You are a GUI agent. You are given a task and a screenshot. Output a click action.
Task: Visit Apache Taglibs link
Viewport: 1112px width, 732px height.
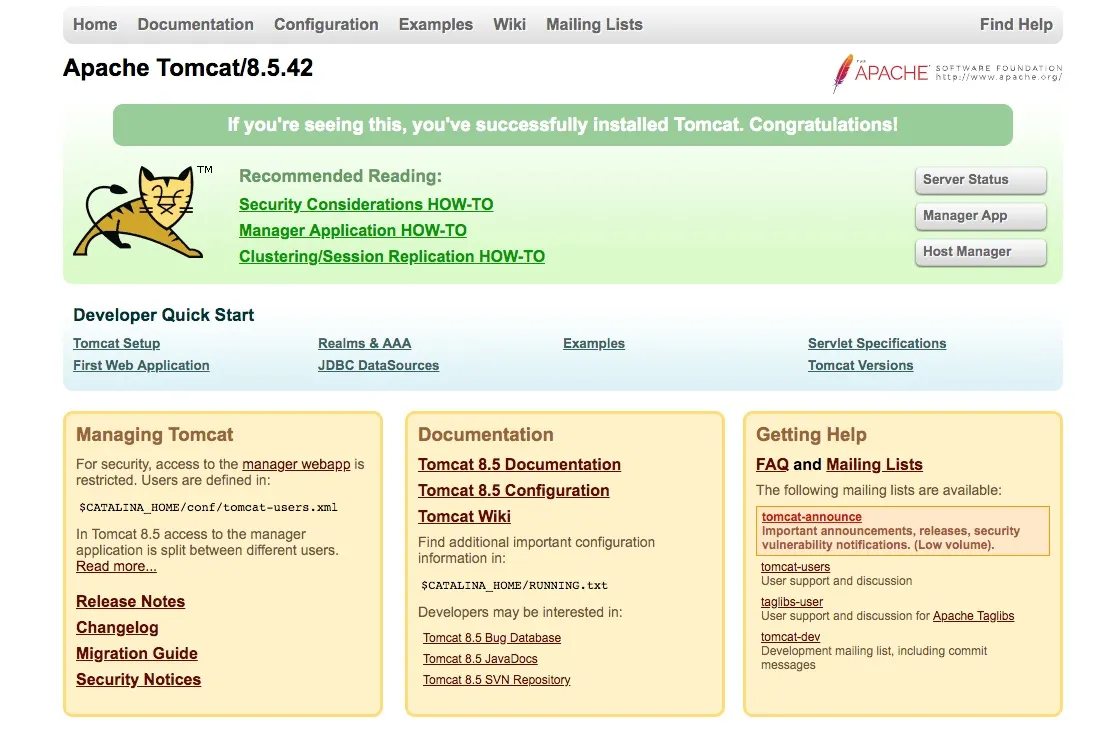[x=973, y=616]
